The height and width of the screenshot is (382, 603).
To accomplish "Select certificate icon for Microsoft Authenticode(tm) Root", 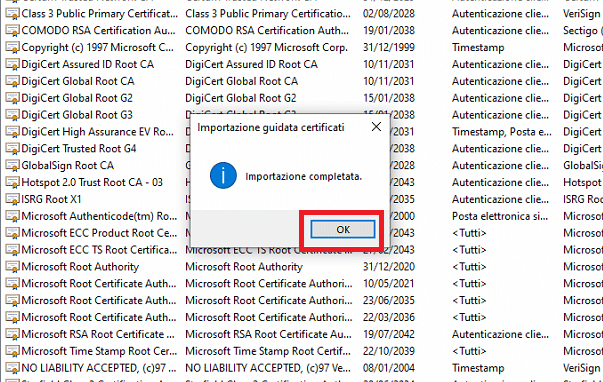I will tap(12, 216).
